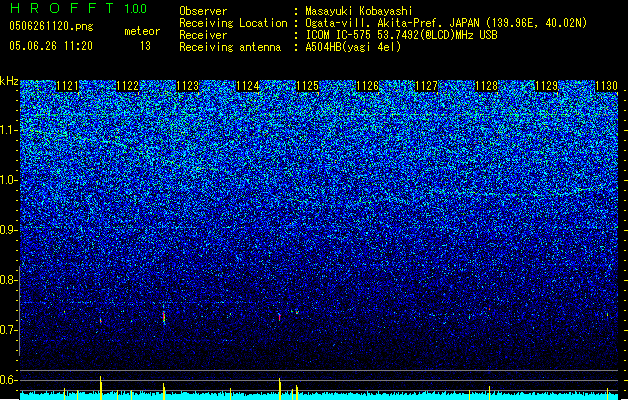
Task: Click the tallest yellow power spike before 1125
Action: [x=280, y=388]
